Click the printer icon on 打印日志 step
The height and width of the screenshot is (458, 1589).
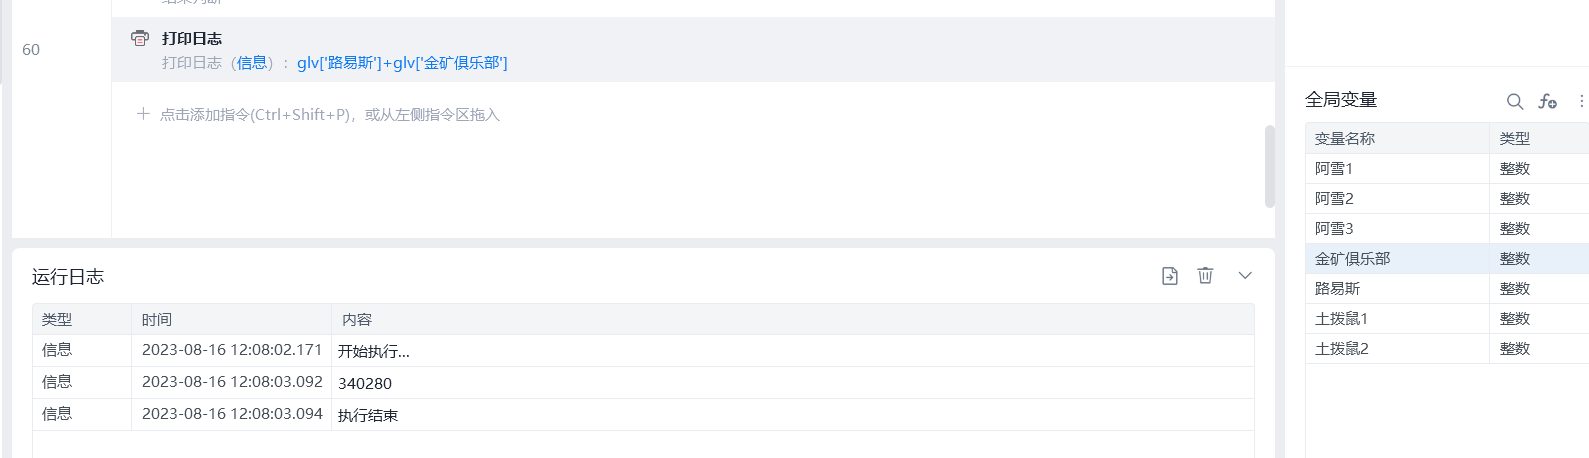click(140, 38)
